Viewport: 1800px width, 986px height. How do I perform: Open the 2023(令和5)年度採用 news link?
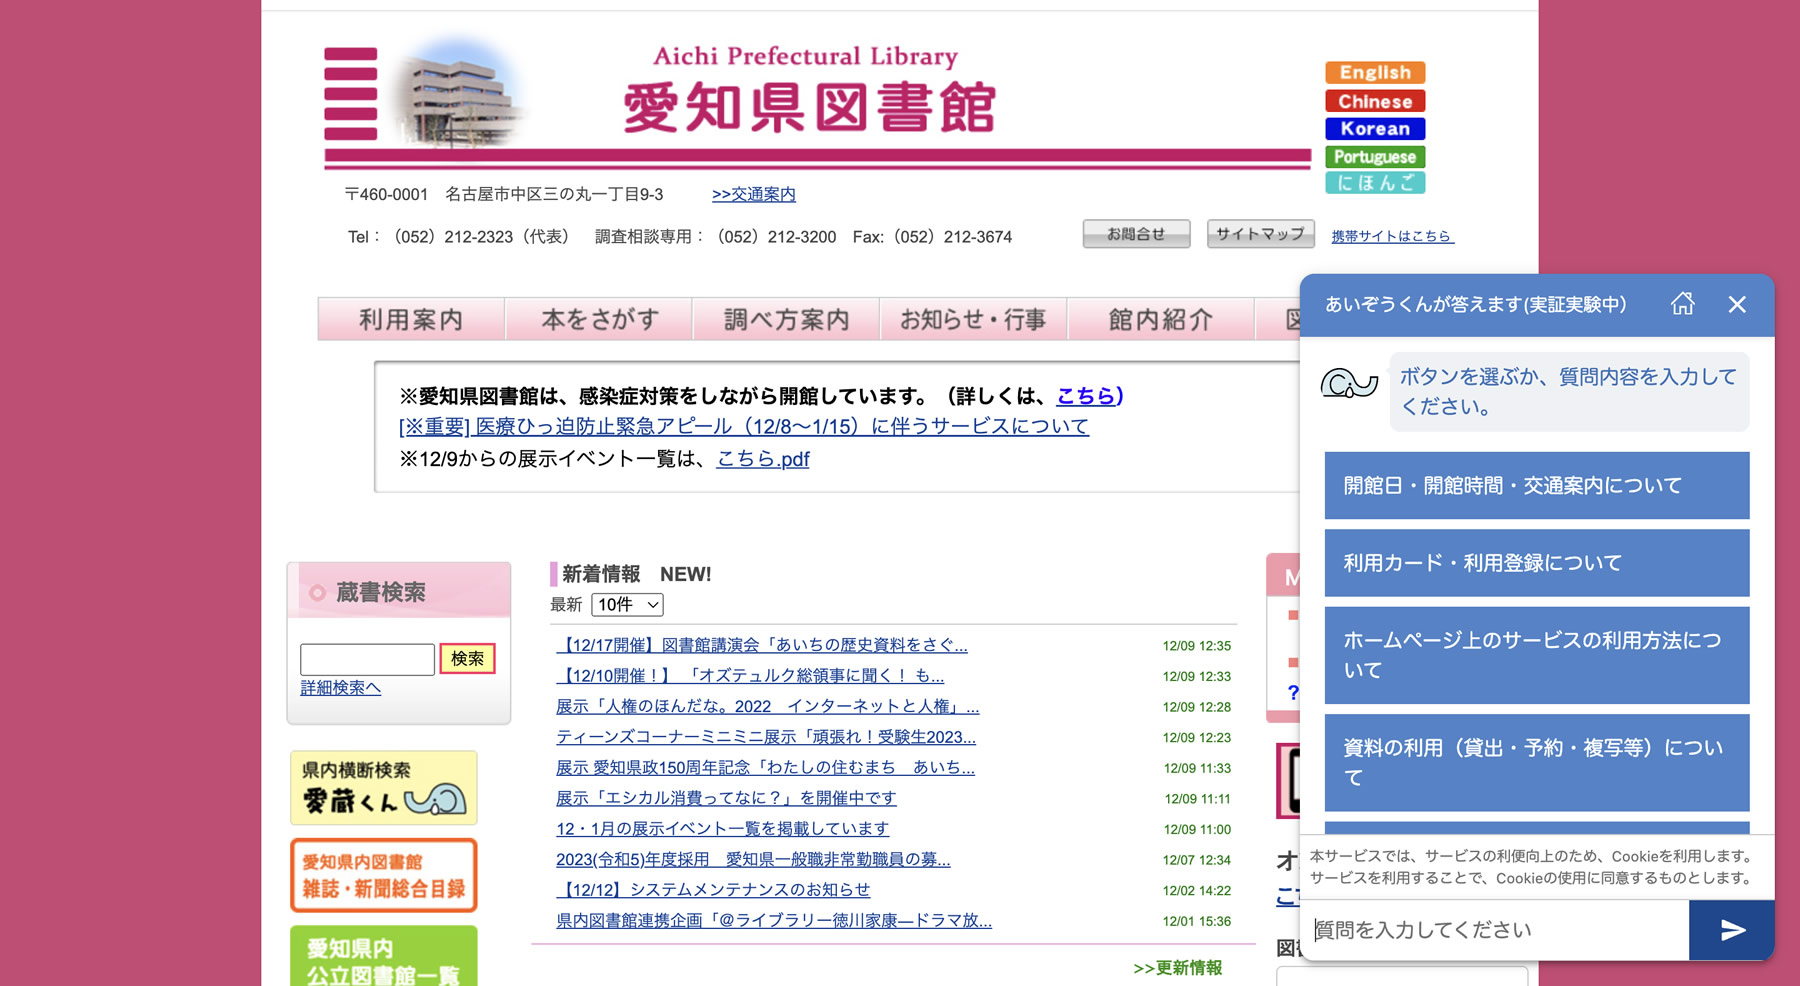coord(753,860)
